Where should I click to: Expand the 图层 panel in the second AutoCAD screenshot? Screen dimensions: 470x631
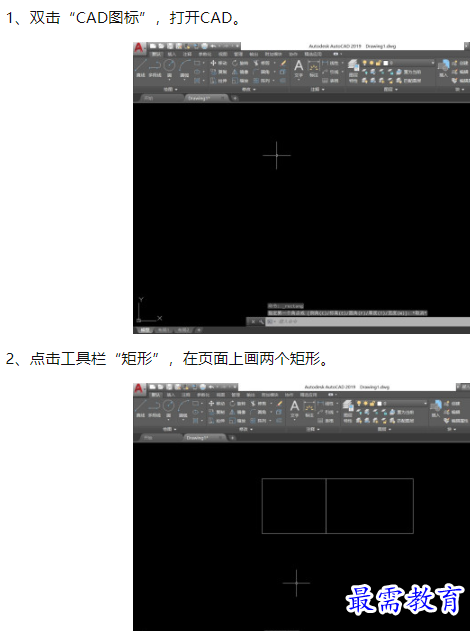point(383,429)
